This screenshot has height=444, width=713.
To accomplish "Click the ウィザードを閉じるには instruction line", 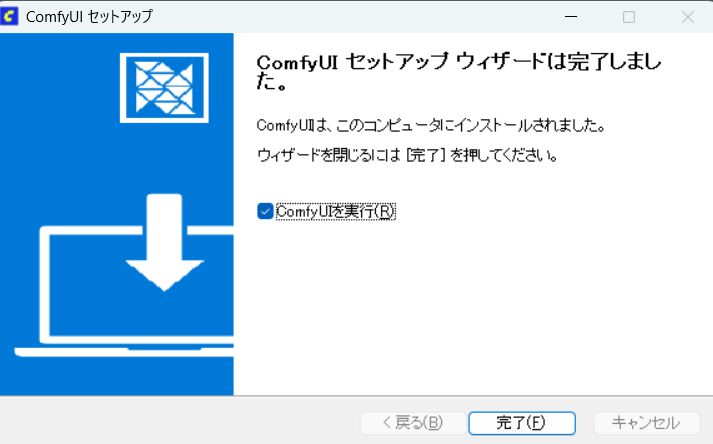I will tap(407, 156).
